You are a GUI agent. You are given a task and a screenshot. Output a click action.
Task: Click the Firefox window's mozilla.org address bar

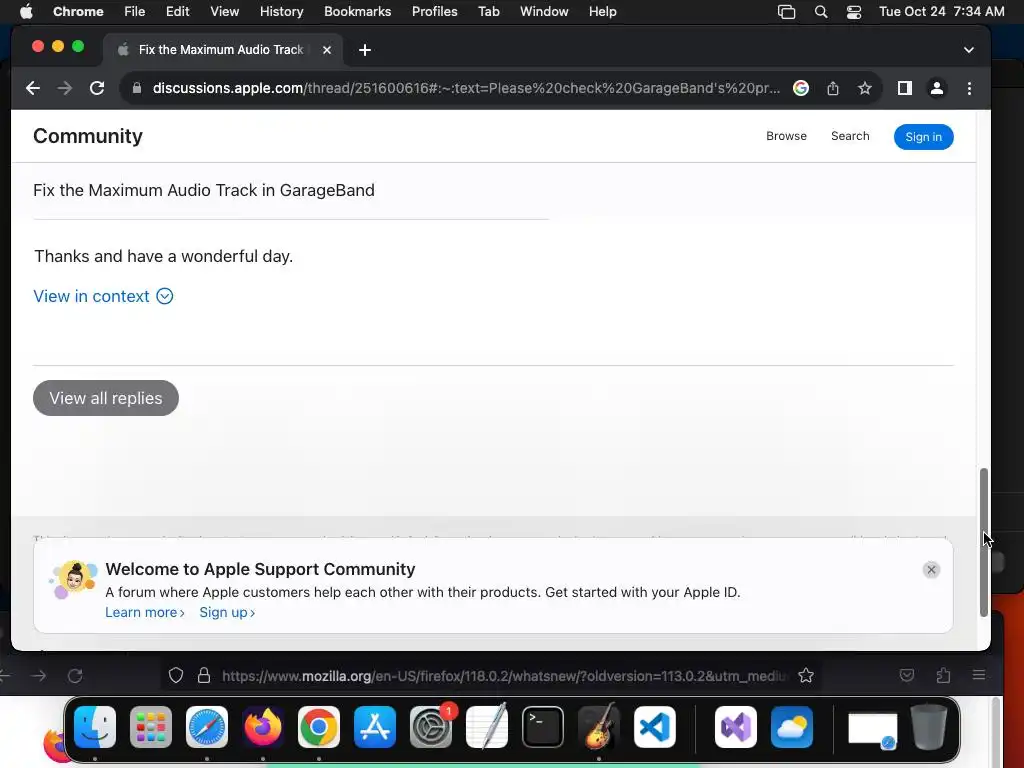pyautogui.click(x=504, y=676)
